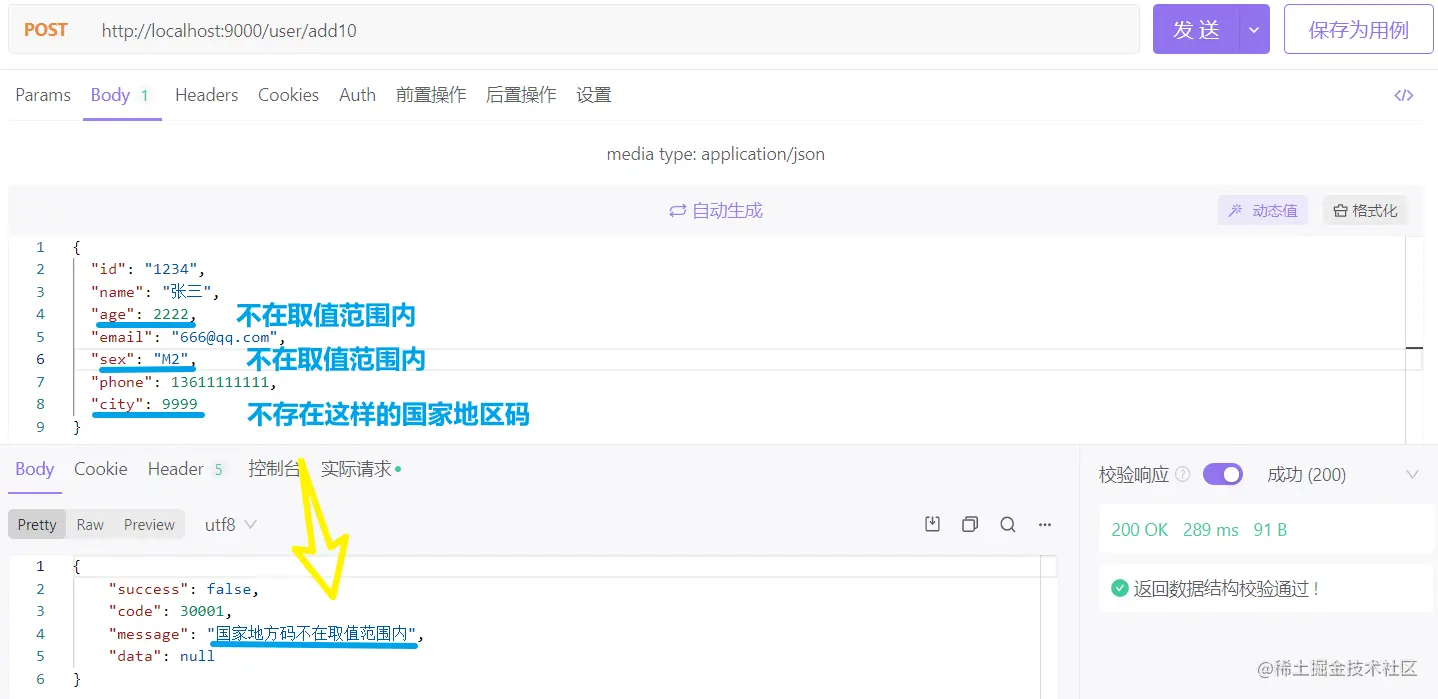This screenshot has width=1438, height=699.
Task: Click the "city": 9999 line in the editor
Action: (x=144, y=404)
